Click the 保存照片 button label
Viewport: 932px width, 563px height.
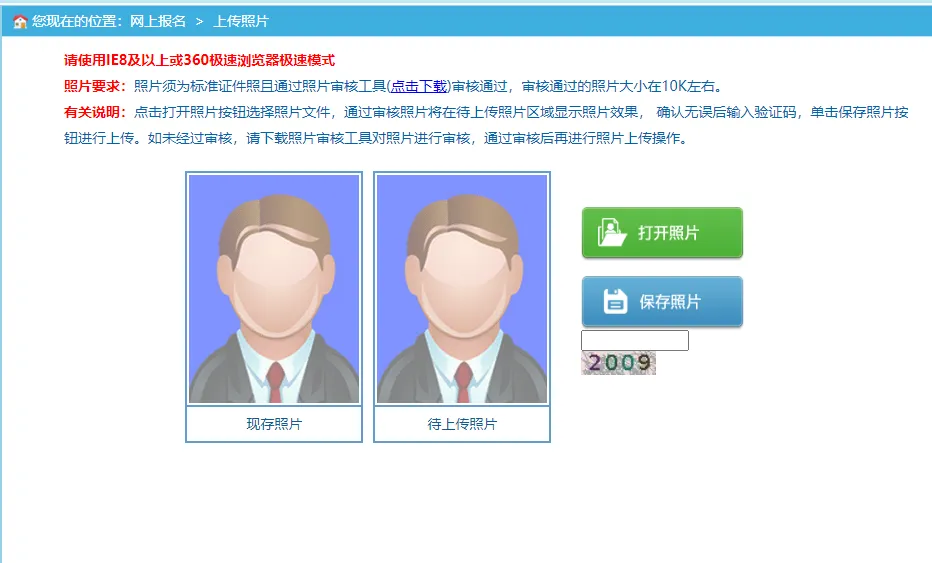[x=670, y=301]
